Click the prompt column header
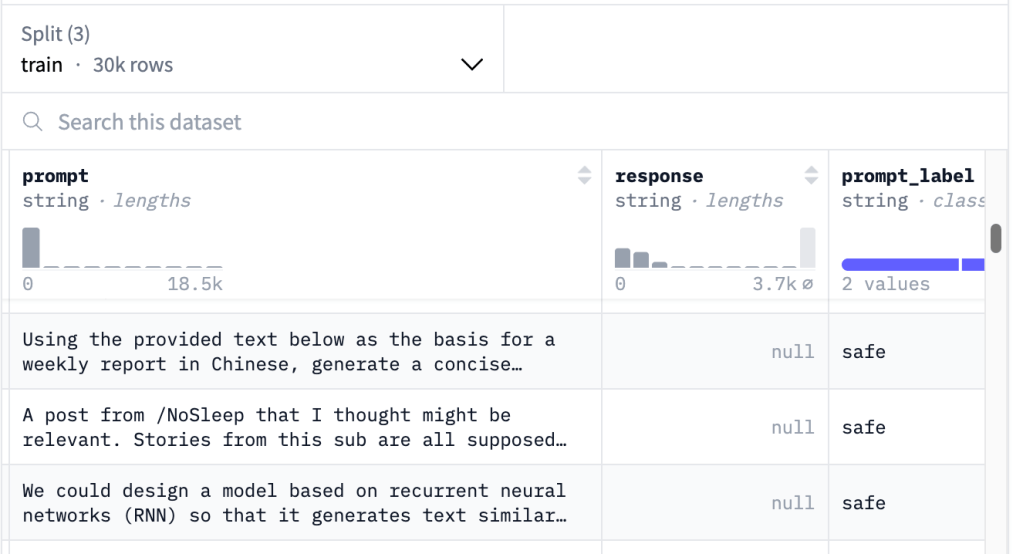 point(56,176)
